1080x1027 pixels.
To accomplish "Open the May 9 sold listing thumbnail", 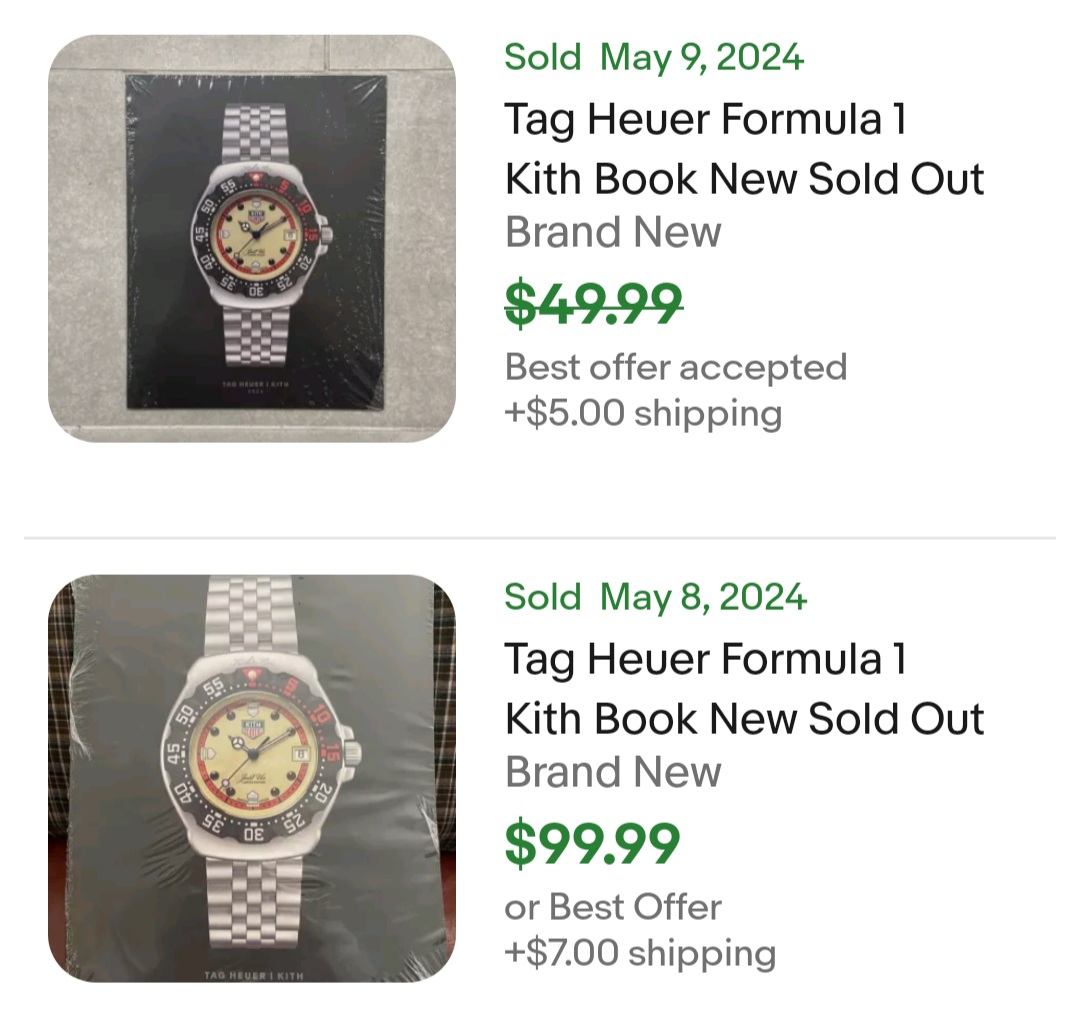I will coord(251,238).
